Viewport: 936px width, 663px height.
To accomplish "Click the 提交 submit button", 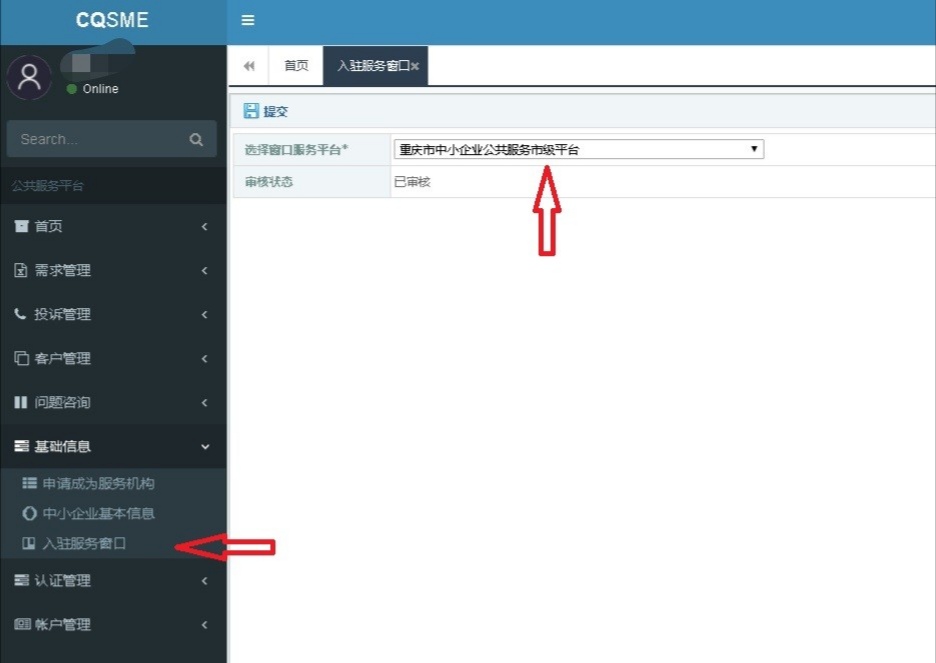I will (266, 111).
